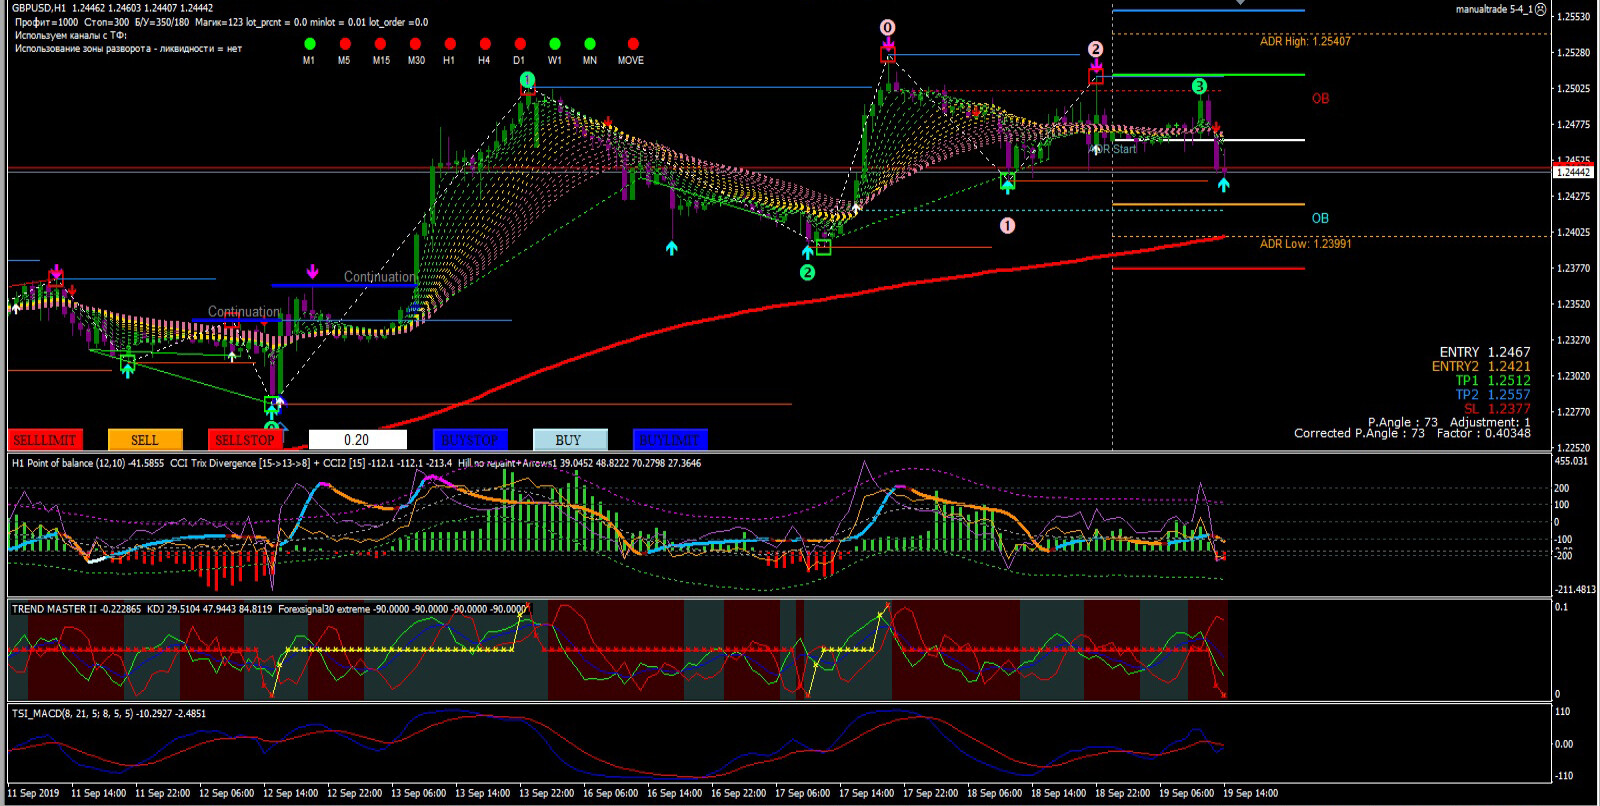This screenshot has height=806, width=1600.
Task: Click the solid green TP1 level line
Action: 1208,75
